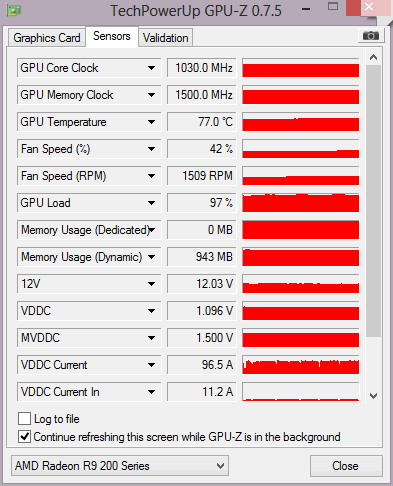The height and width of the screenshot is (486, 393).
Task: Click the scroll down arrow in sensor list
Action: (373, 396)
